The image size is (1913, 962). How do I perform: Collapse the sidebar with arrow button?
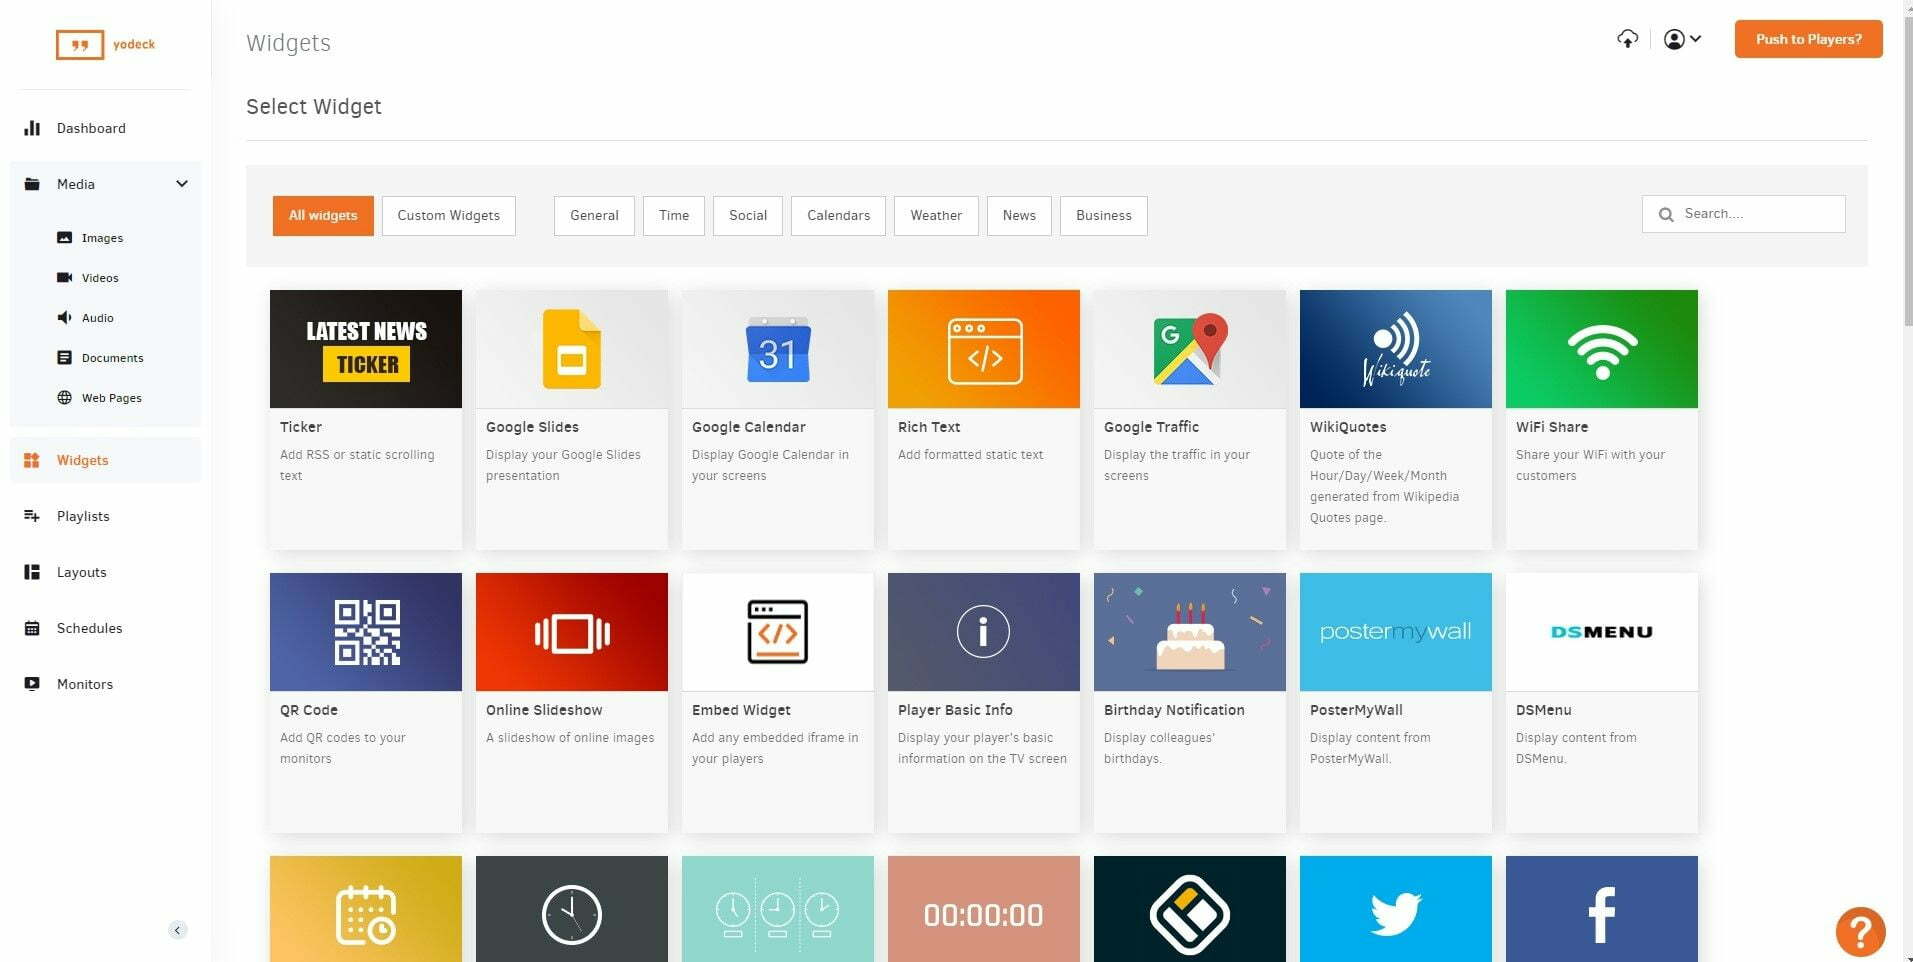point(177,930)
